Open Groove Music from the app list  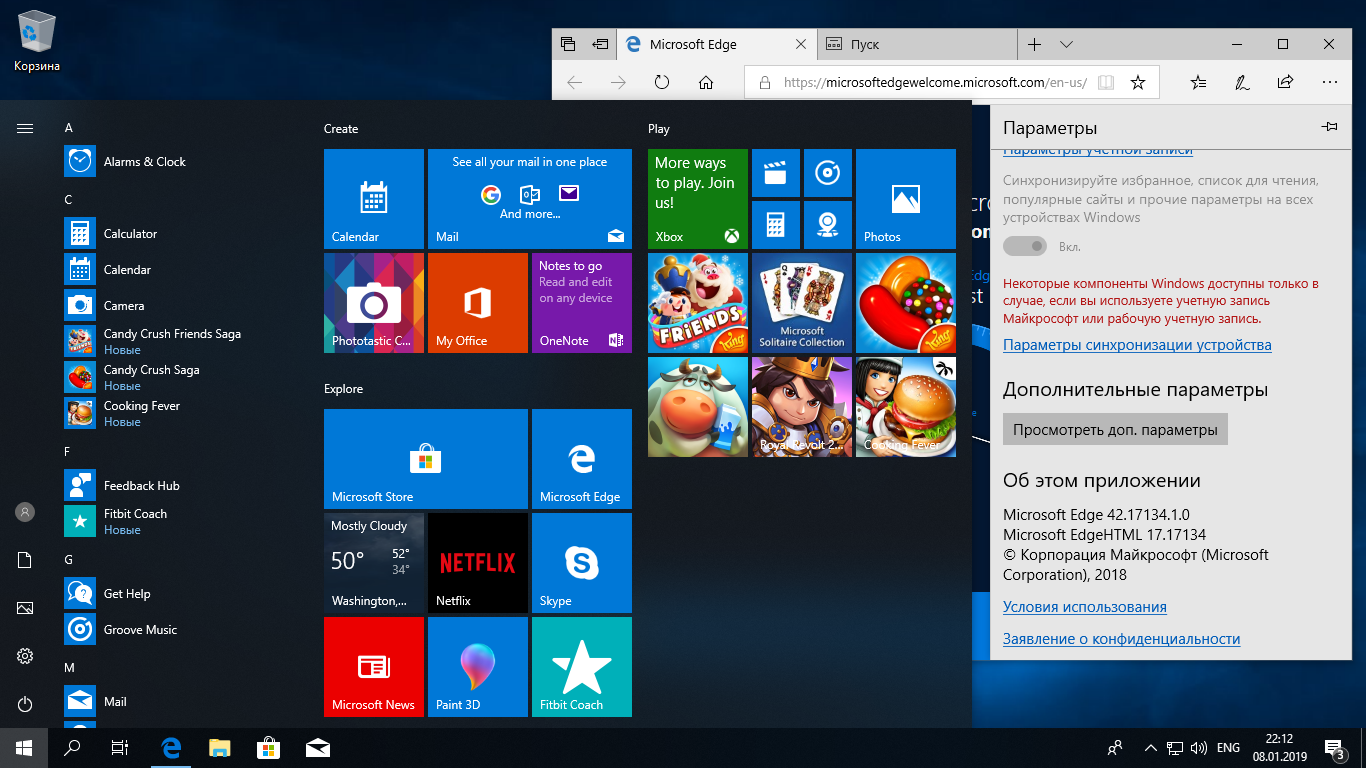180,630
